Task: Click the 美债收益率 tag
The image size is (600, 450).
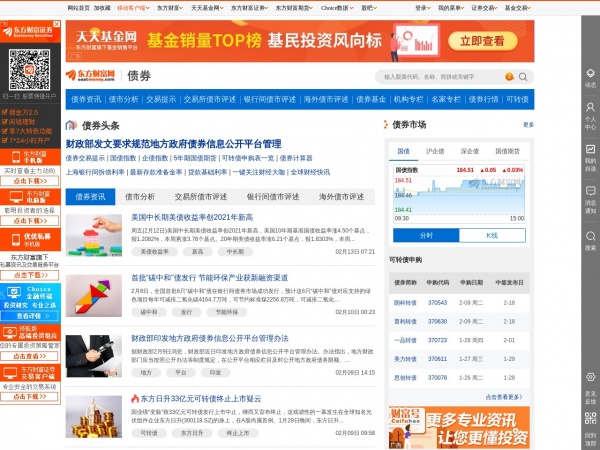Action: 154,252
